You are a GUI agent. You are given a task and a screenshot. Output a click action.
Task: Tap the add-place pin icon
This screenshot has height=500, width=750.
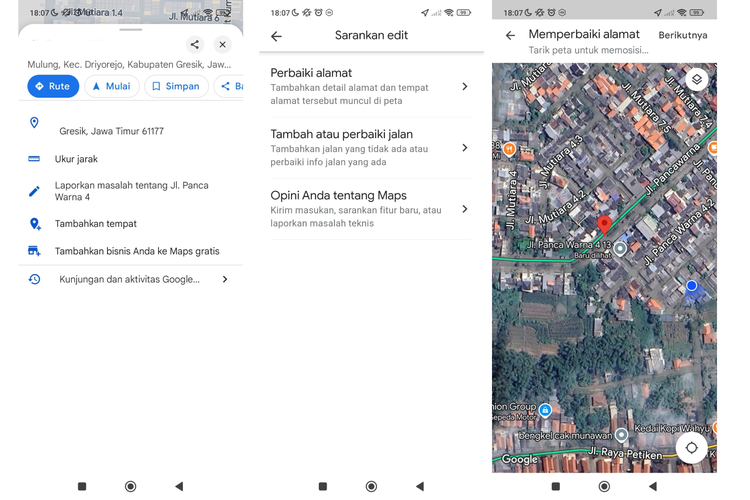[34, 223]
